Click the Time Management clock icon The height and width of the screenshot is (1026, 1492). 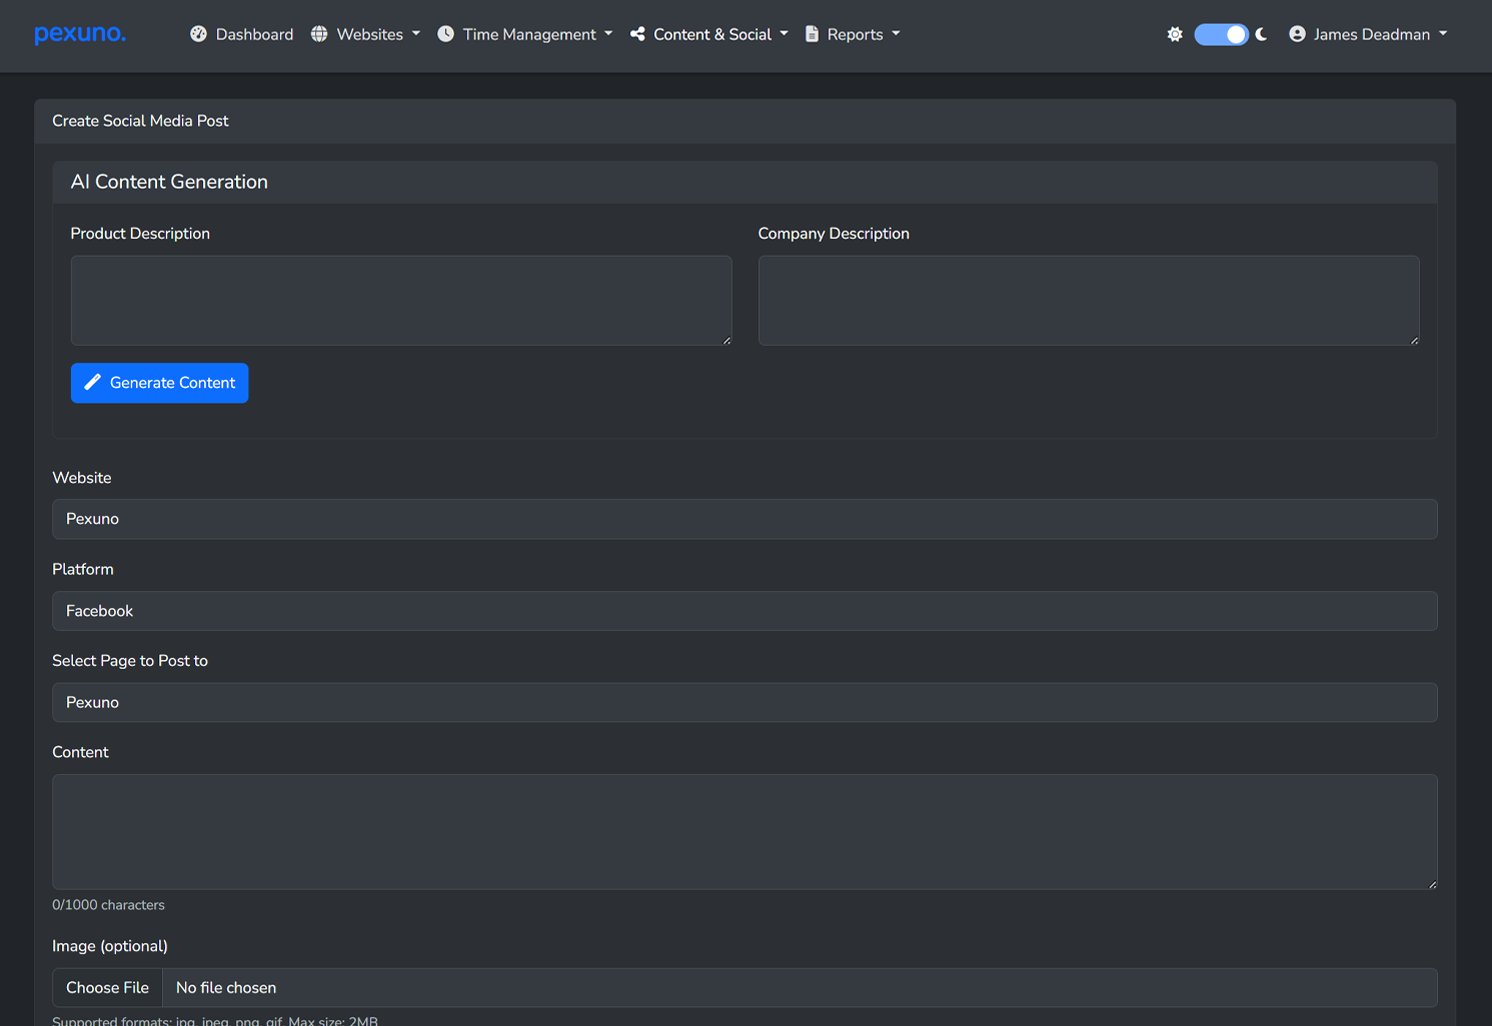pos(446,34)
